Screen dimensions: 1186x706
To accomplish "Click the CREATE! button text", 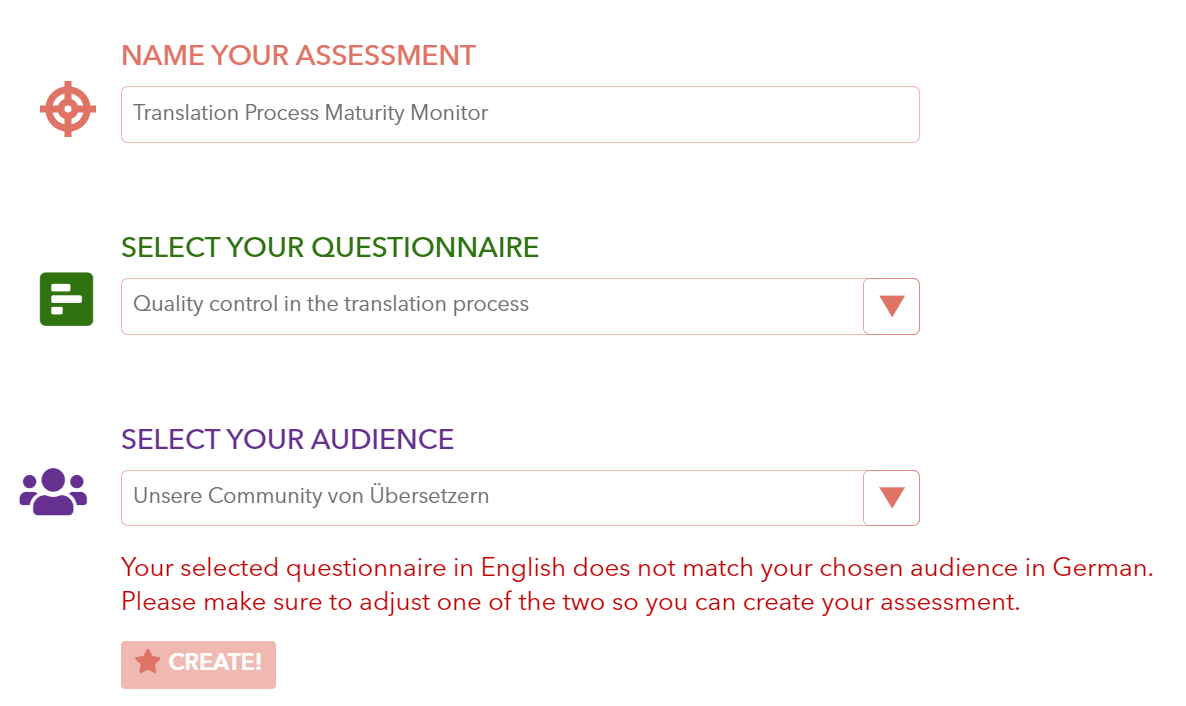I will click(x=215, y=662).
